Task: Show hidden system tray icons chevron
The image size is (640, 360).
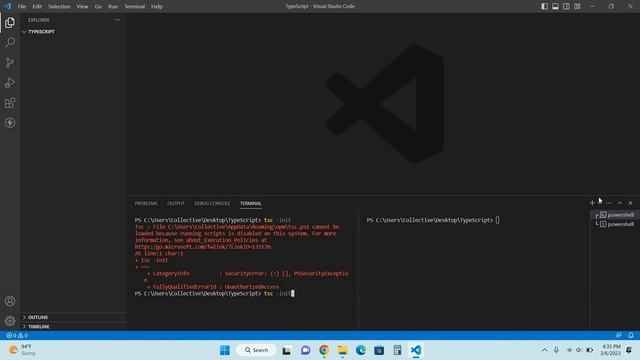Action: [544, 350]
